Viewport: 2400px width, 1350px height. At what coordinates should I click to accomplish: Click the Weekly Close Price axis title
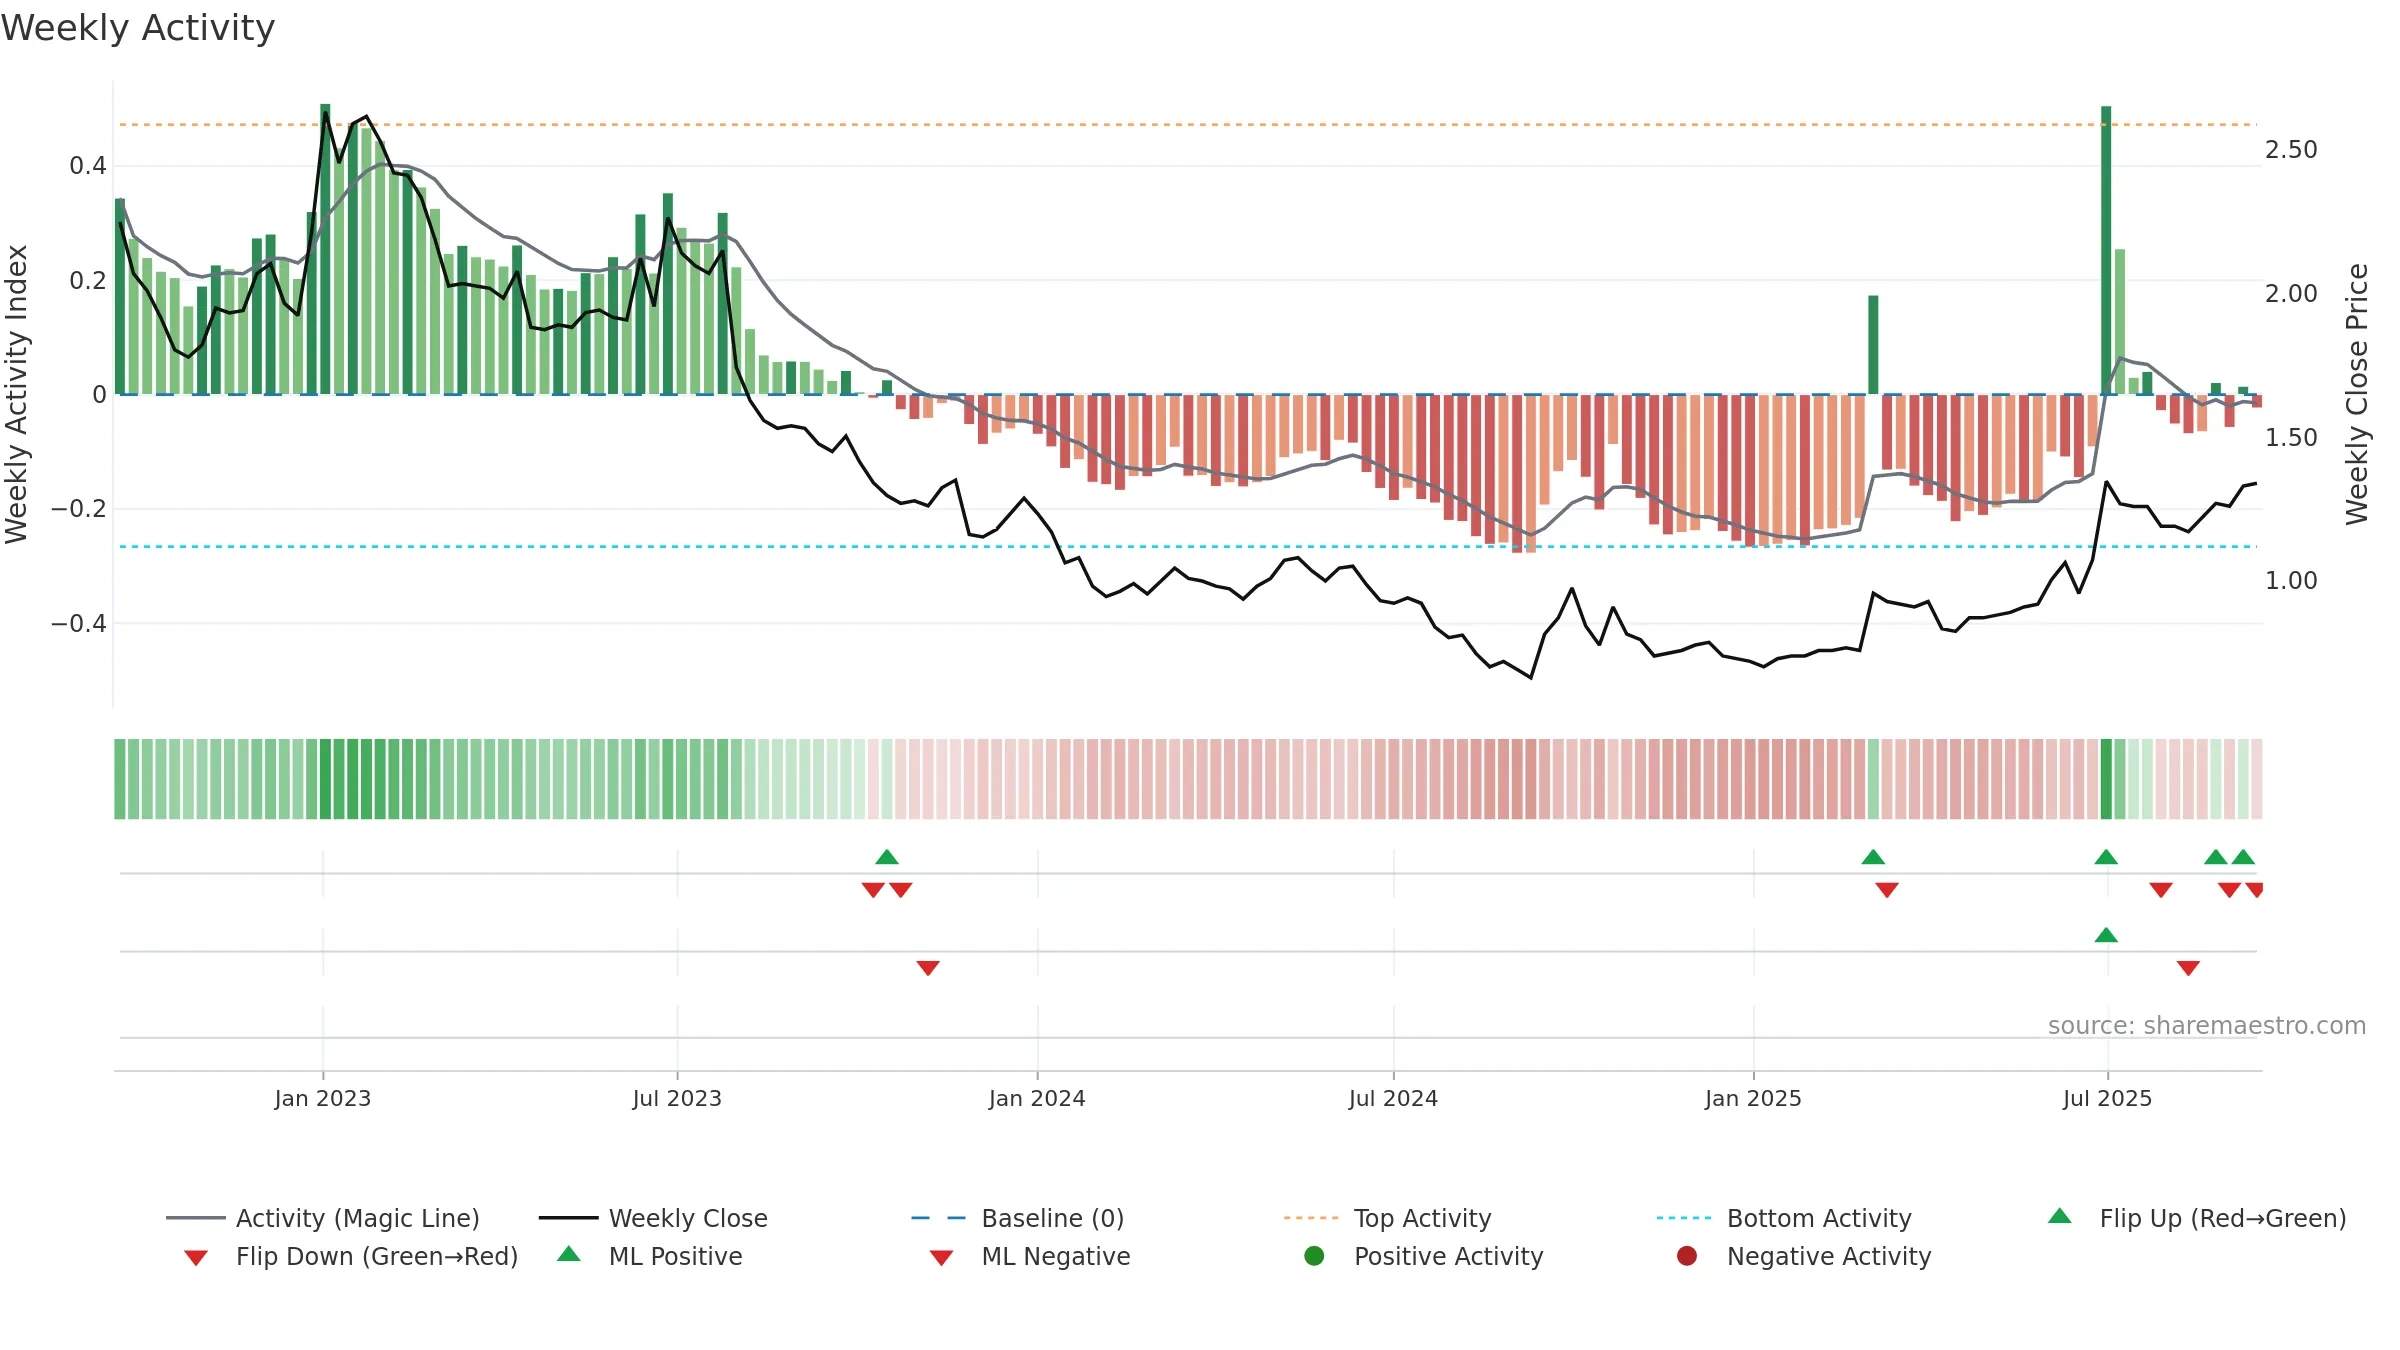pyautogui.click(x=2357, y=394)
